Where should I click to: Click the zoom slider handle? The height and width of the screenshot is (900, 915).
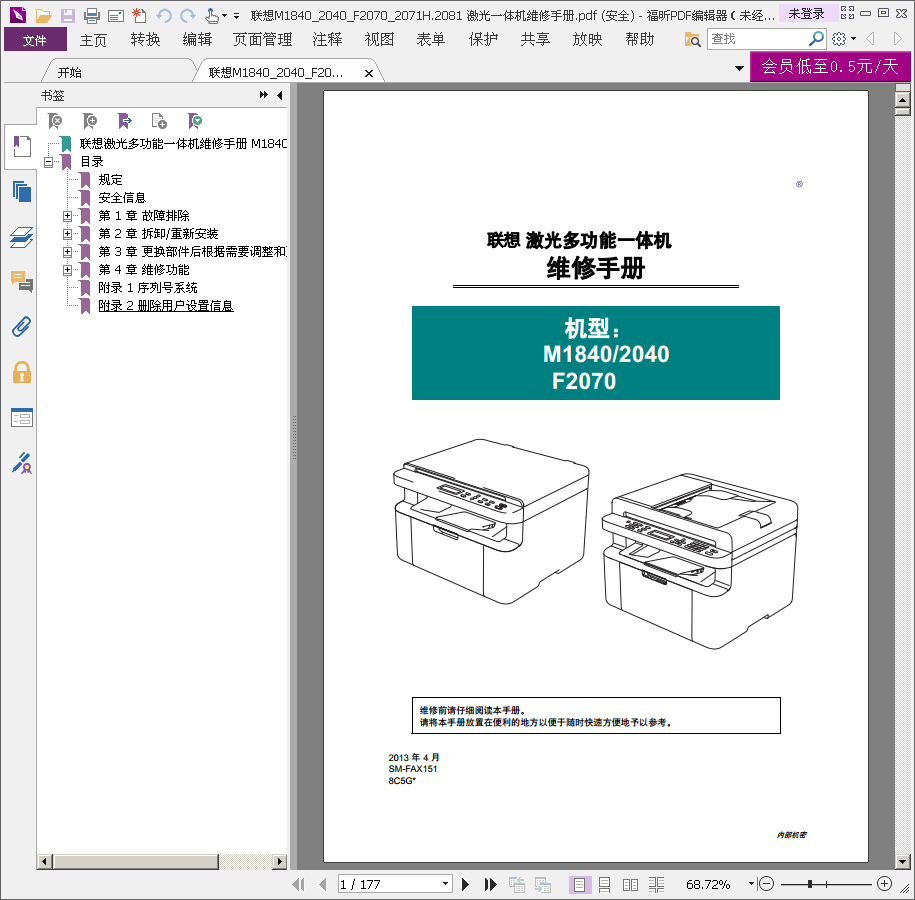coord(810,884)
